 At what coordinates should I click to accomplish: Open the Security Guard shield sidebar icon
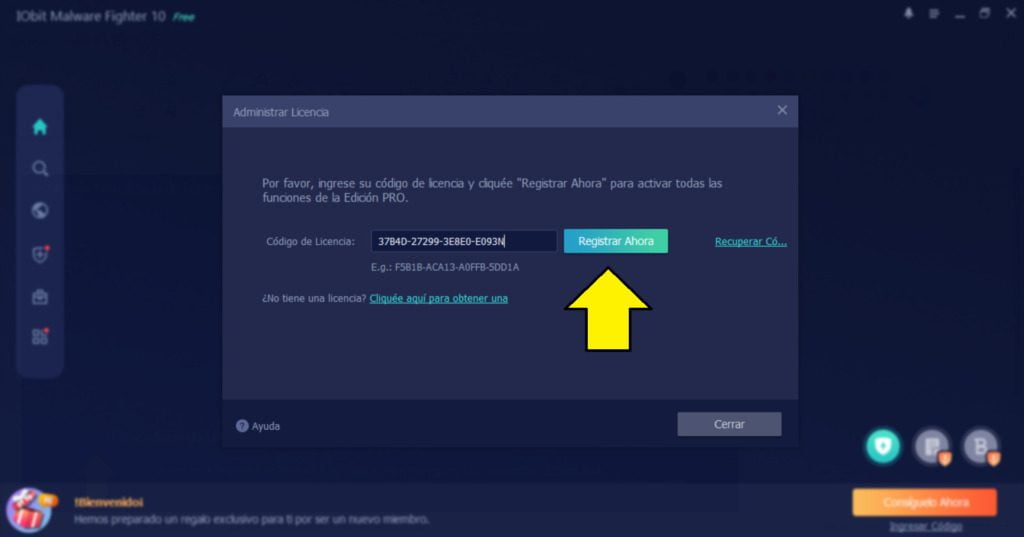coord(40,253)
